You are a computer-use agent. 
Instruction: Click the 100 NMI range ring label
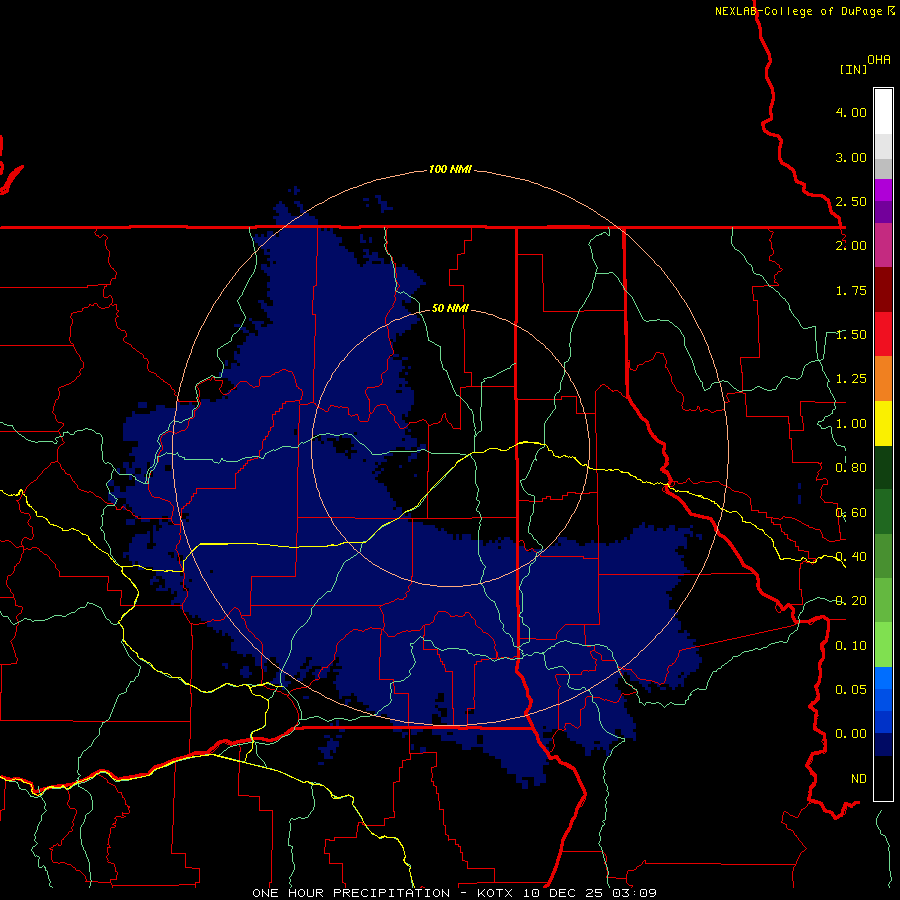point(450,169)
